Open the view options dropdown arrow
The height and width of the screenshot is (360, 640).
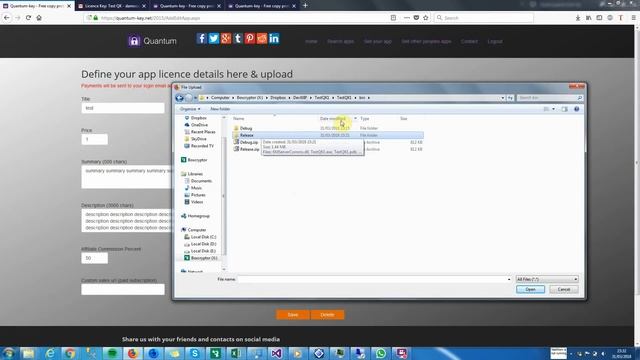click(553, 109)
